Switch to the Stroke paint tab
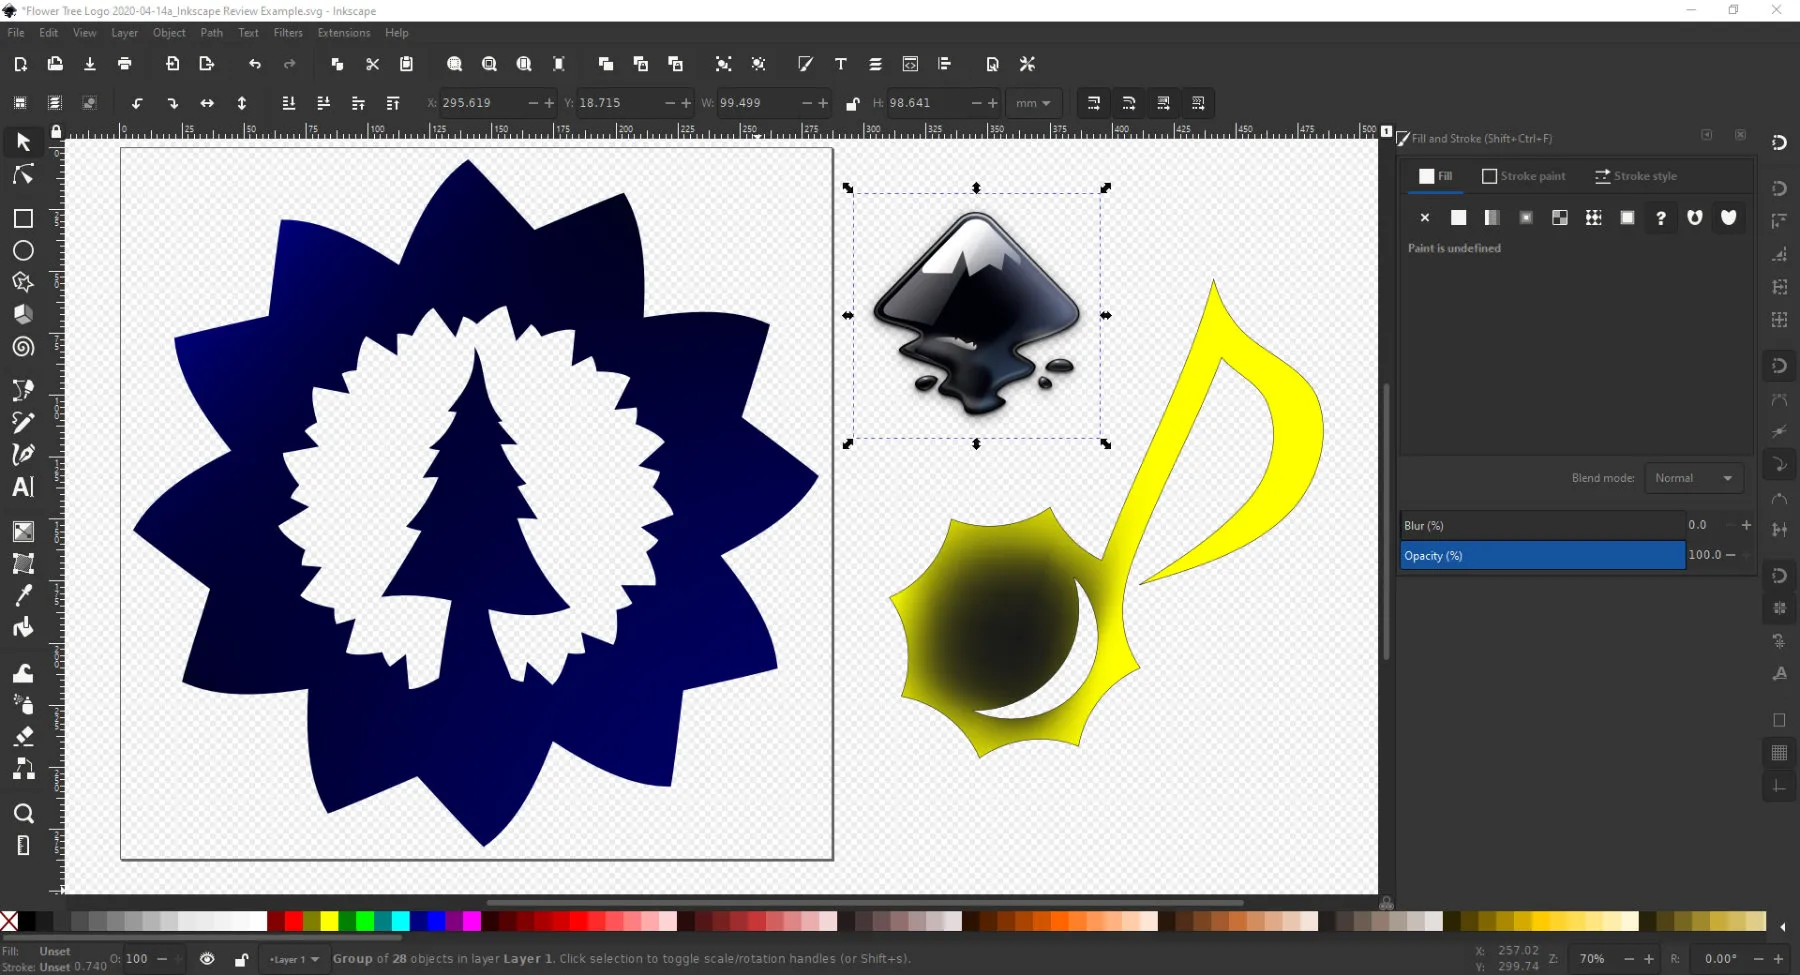Screen dimensions: 1800x975 tap(1523, 176)
